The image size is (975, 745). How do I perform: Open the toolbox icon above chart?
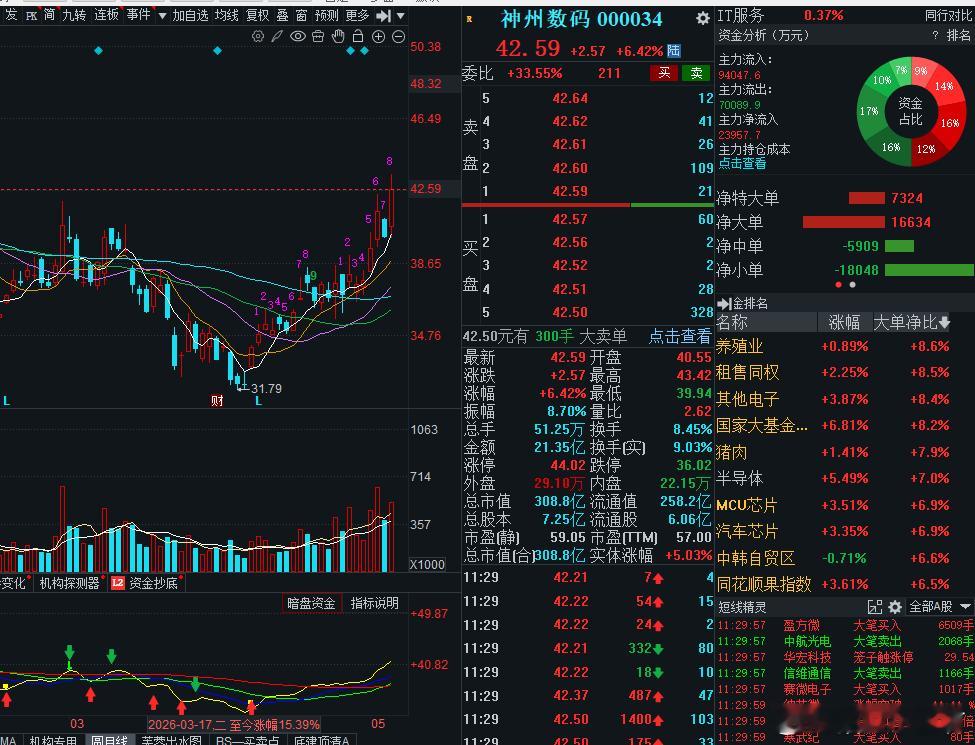(318, 37)
